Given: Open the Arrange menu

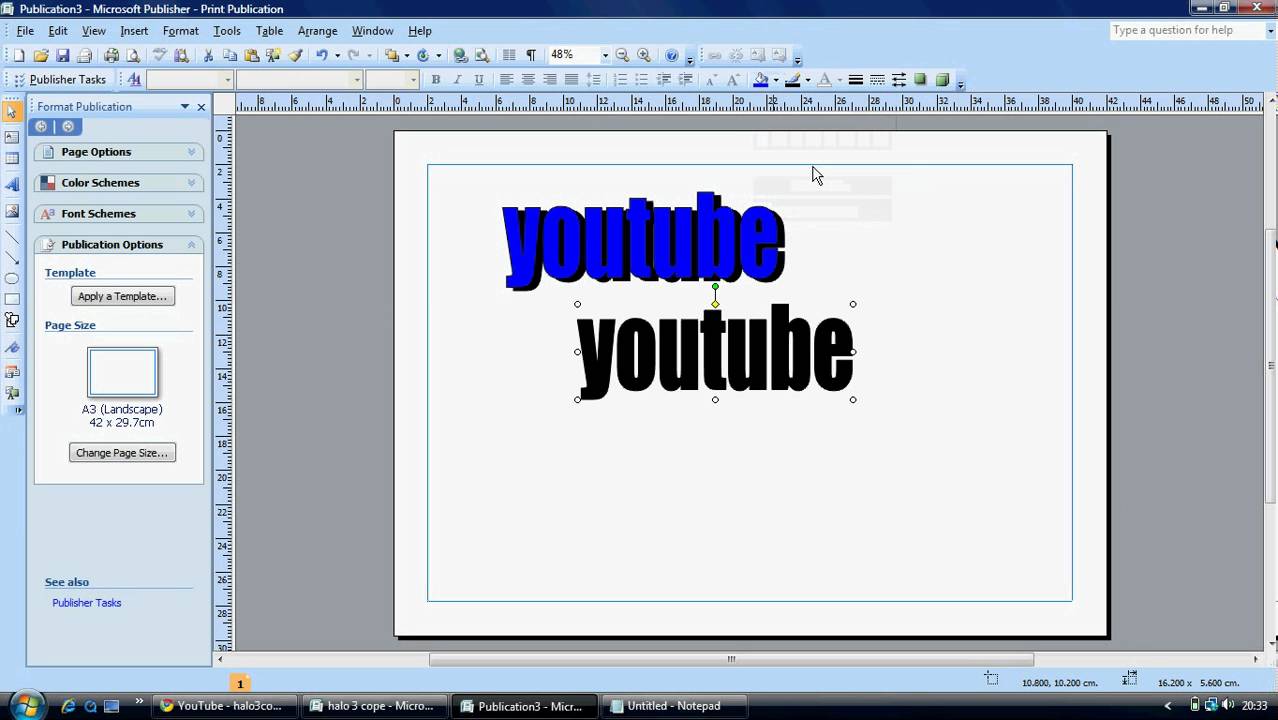Looking at the screenshot, I should (x=317, y=31).
